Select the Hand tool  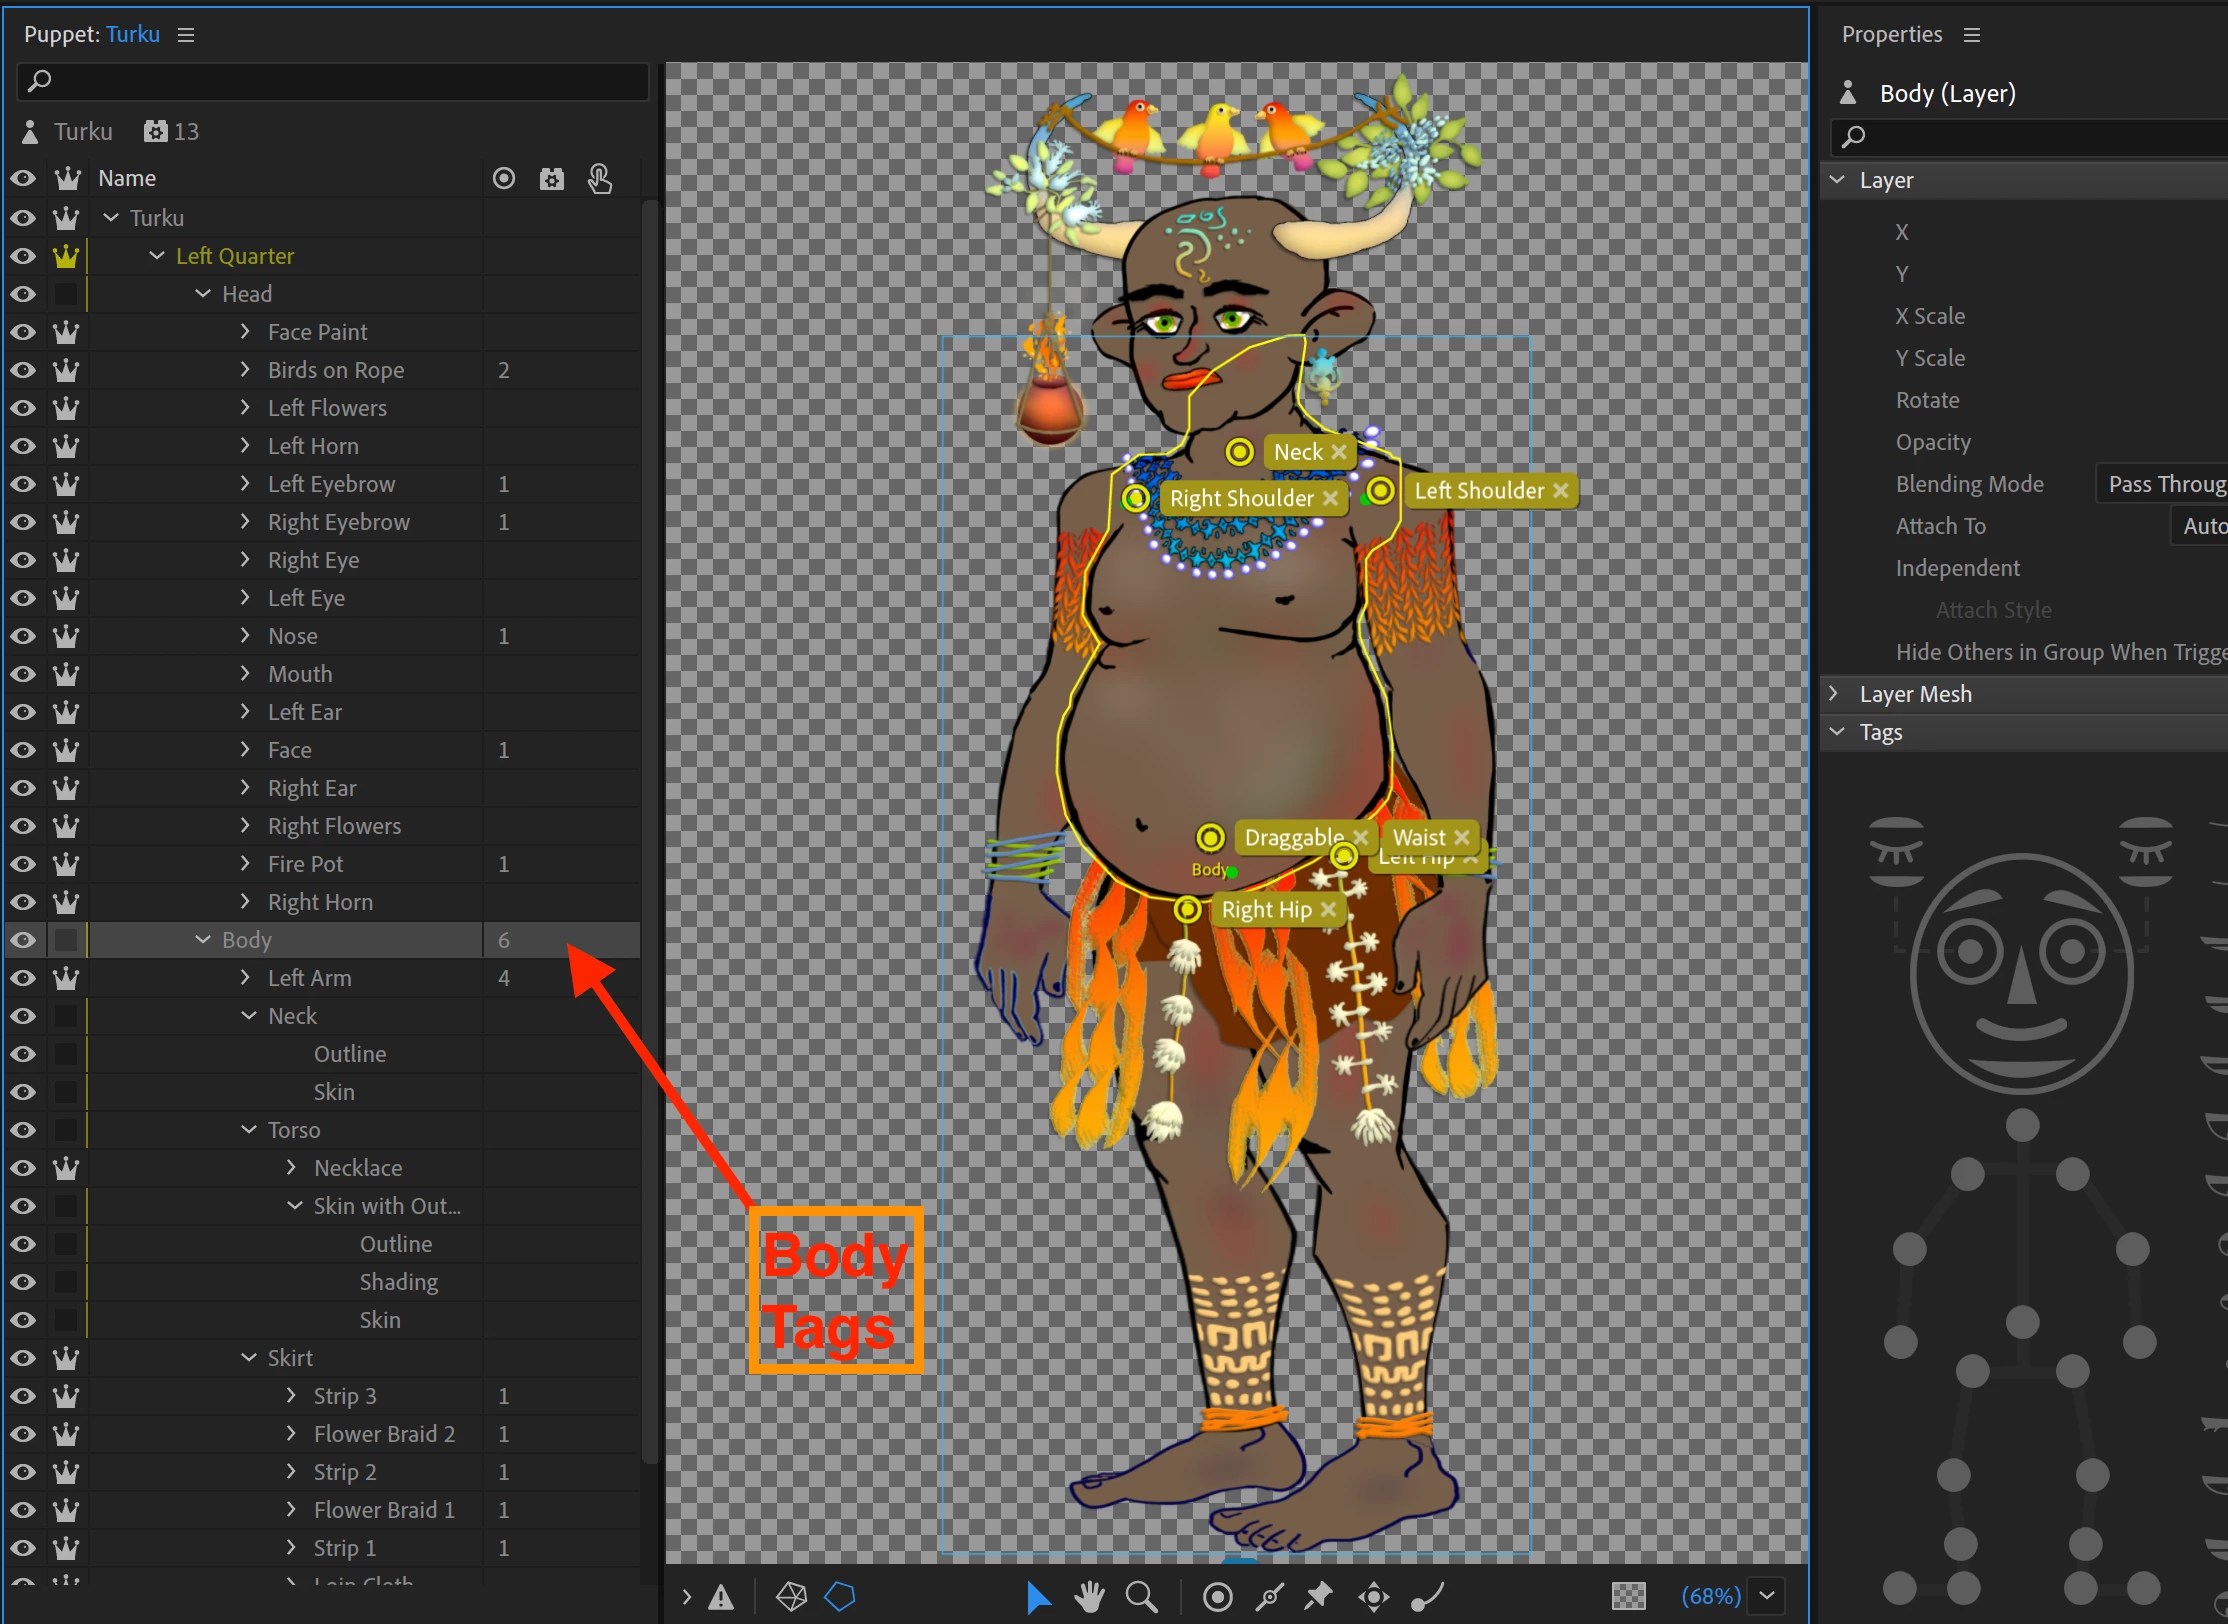tap(1089, 1597)
